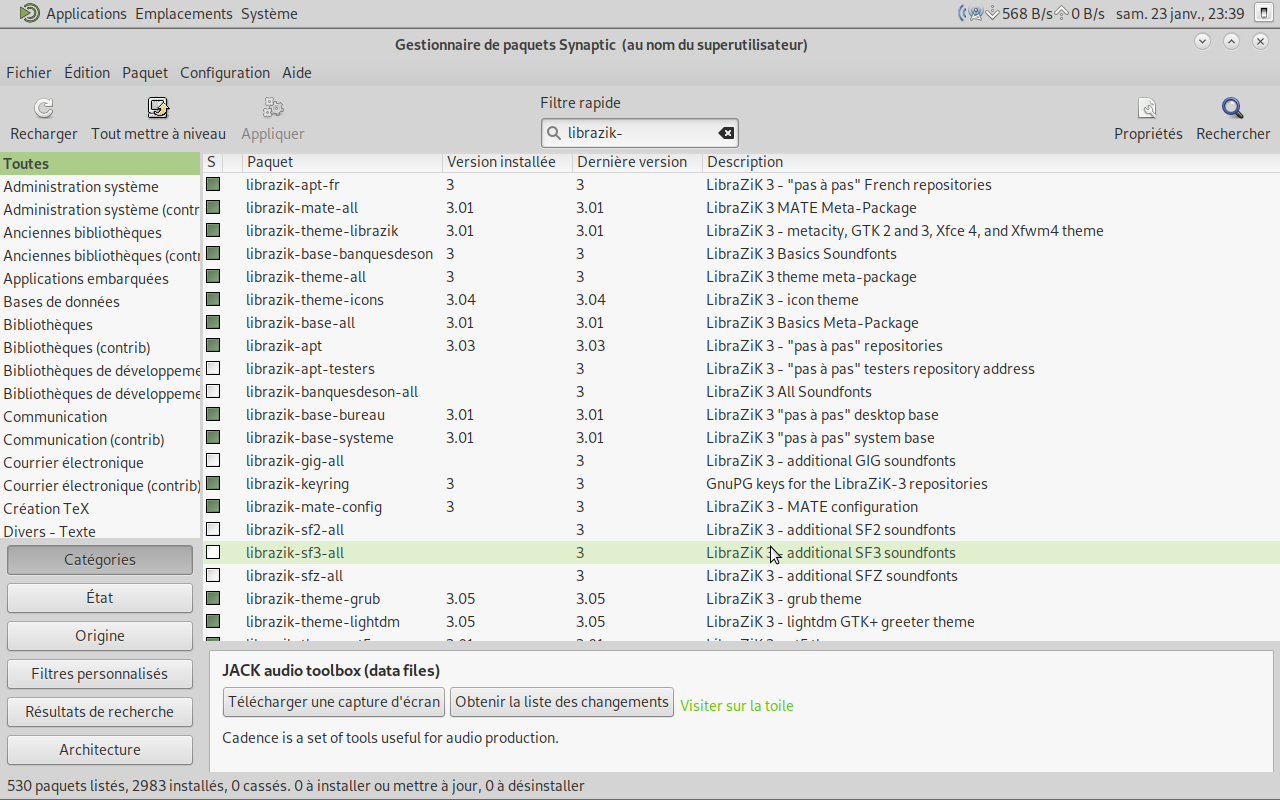The width and height of the screenshot is (1280, 800).
Task: Open the Configuration menu
Action: coord(225,72)
